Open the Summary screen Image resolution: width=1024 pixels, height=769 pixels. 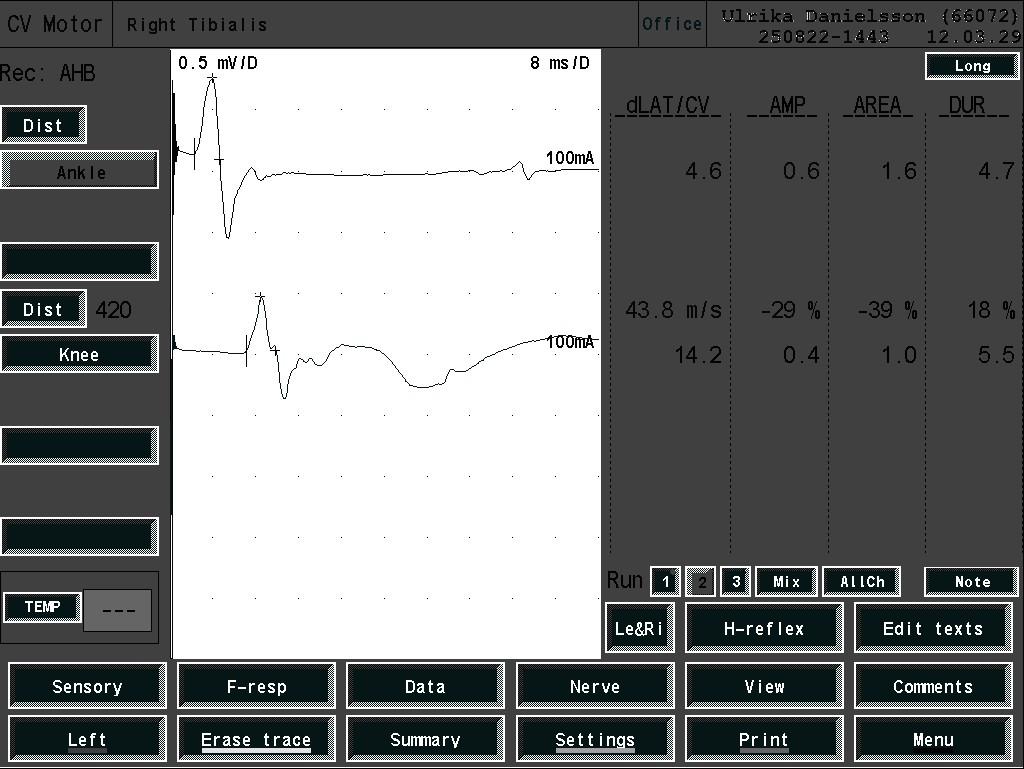(x=425, y=739)
